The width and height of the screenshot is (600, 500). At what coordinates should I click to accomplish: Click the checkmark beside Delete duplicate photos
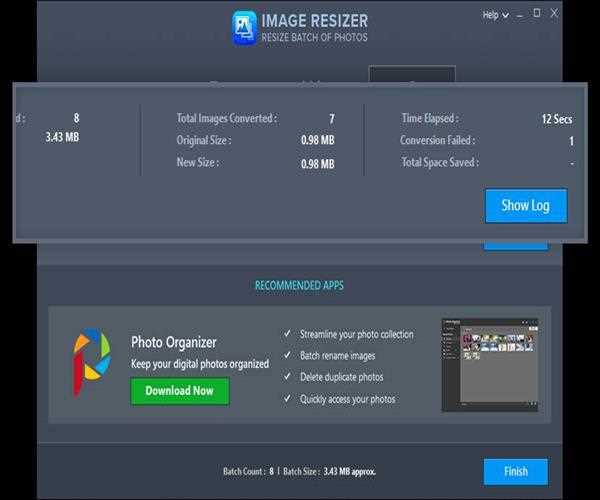pyautogui.click(x=287, y=377)
